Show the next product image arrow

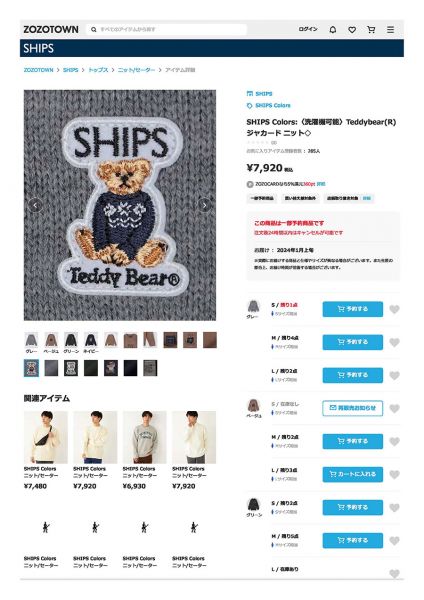(x=204, y=205)
